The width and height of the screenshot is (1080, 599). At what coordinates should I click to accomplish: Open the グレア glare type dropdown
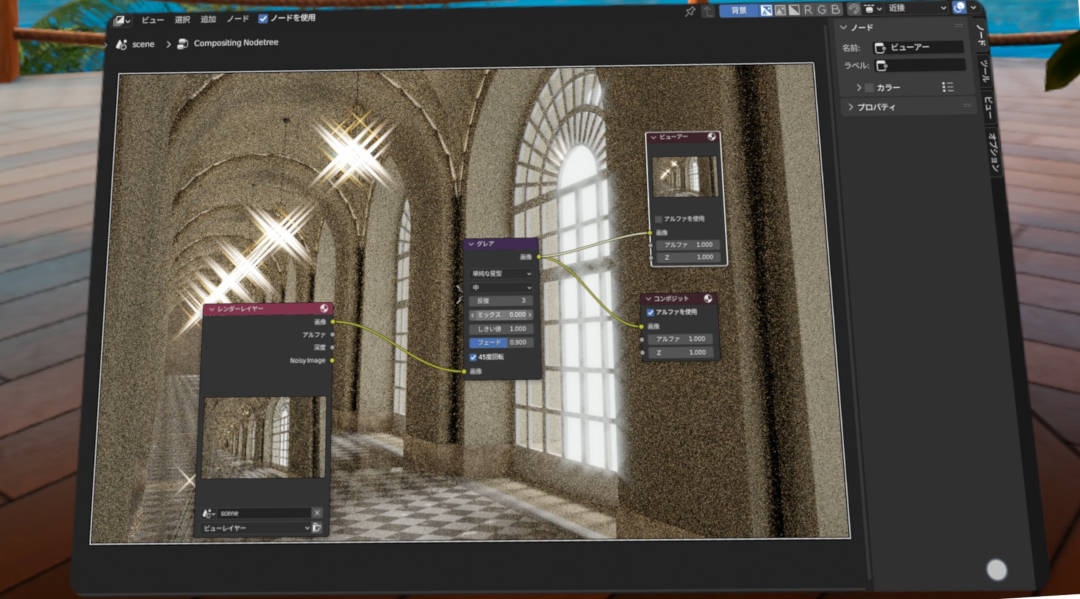pos(501,273)
